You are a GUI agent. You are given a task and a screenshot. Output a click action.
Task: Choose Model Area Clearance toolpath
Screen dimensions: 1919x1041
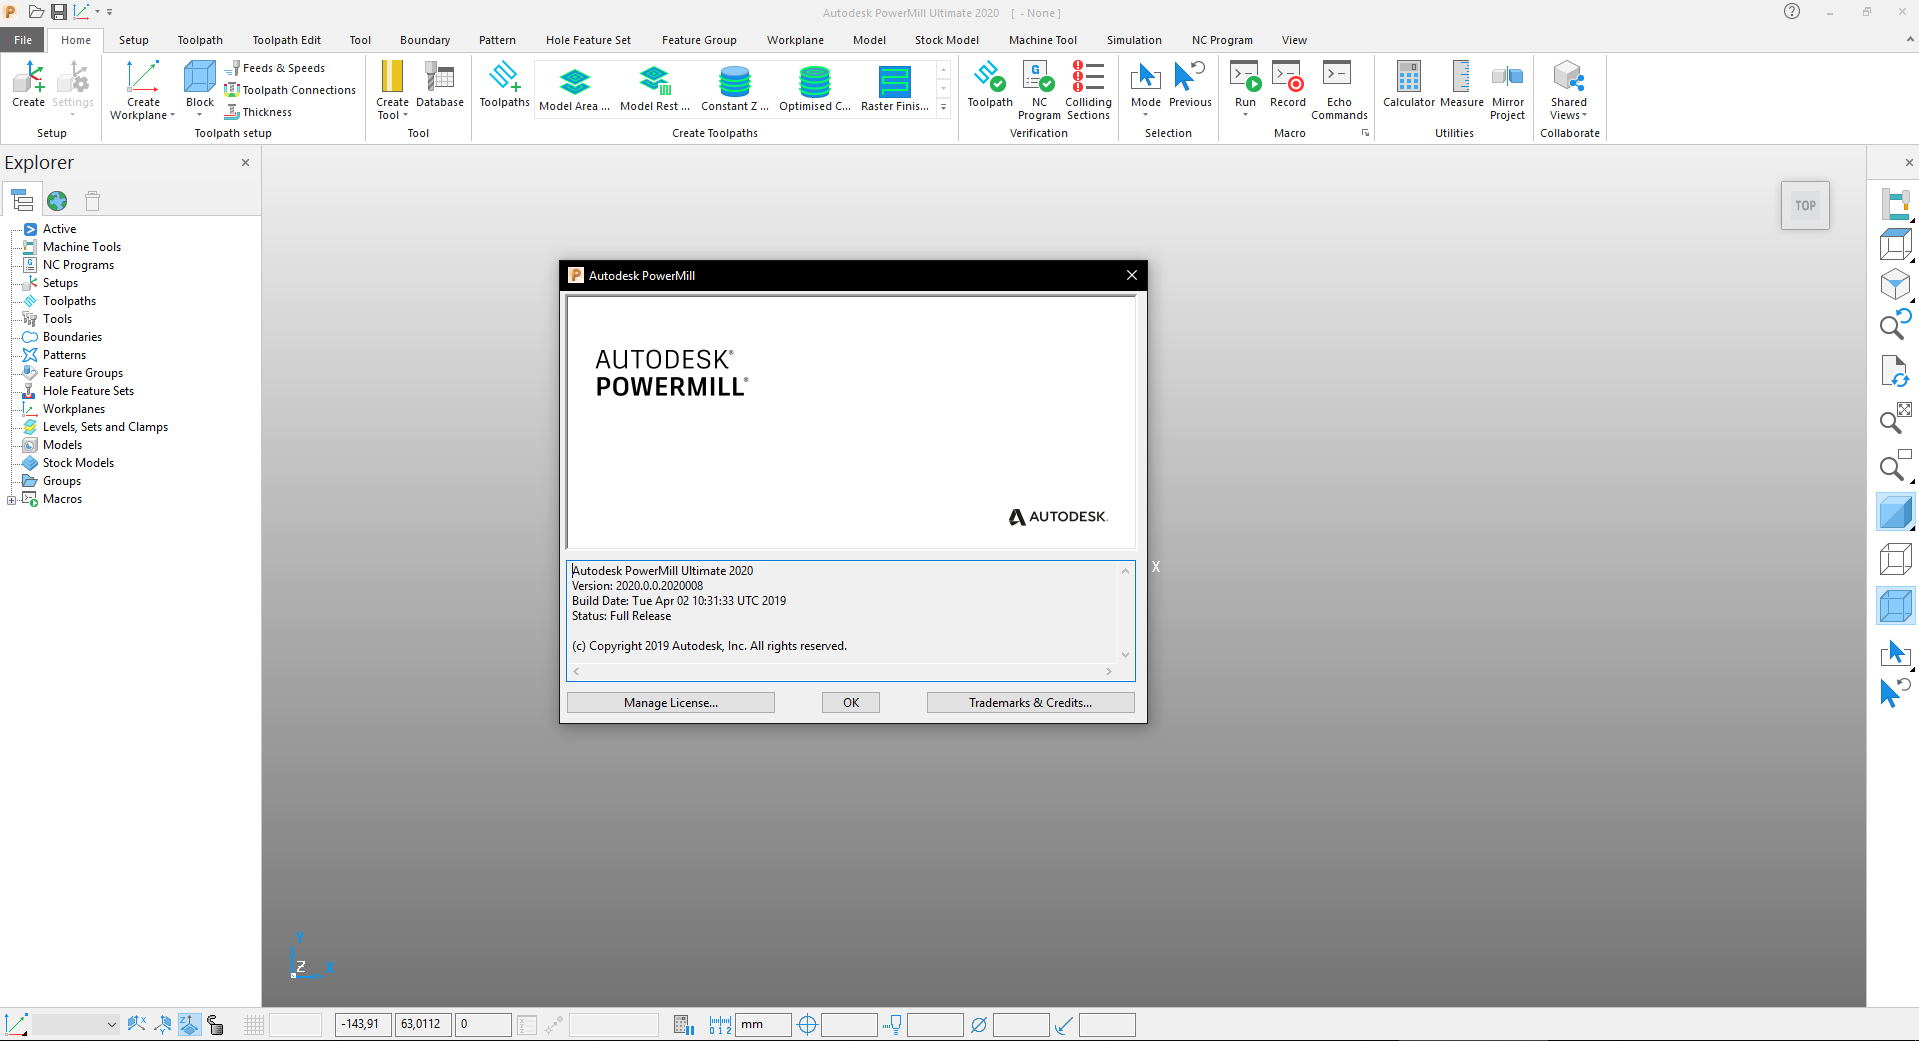pos(574,88)
